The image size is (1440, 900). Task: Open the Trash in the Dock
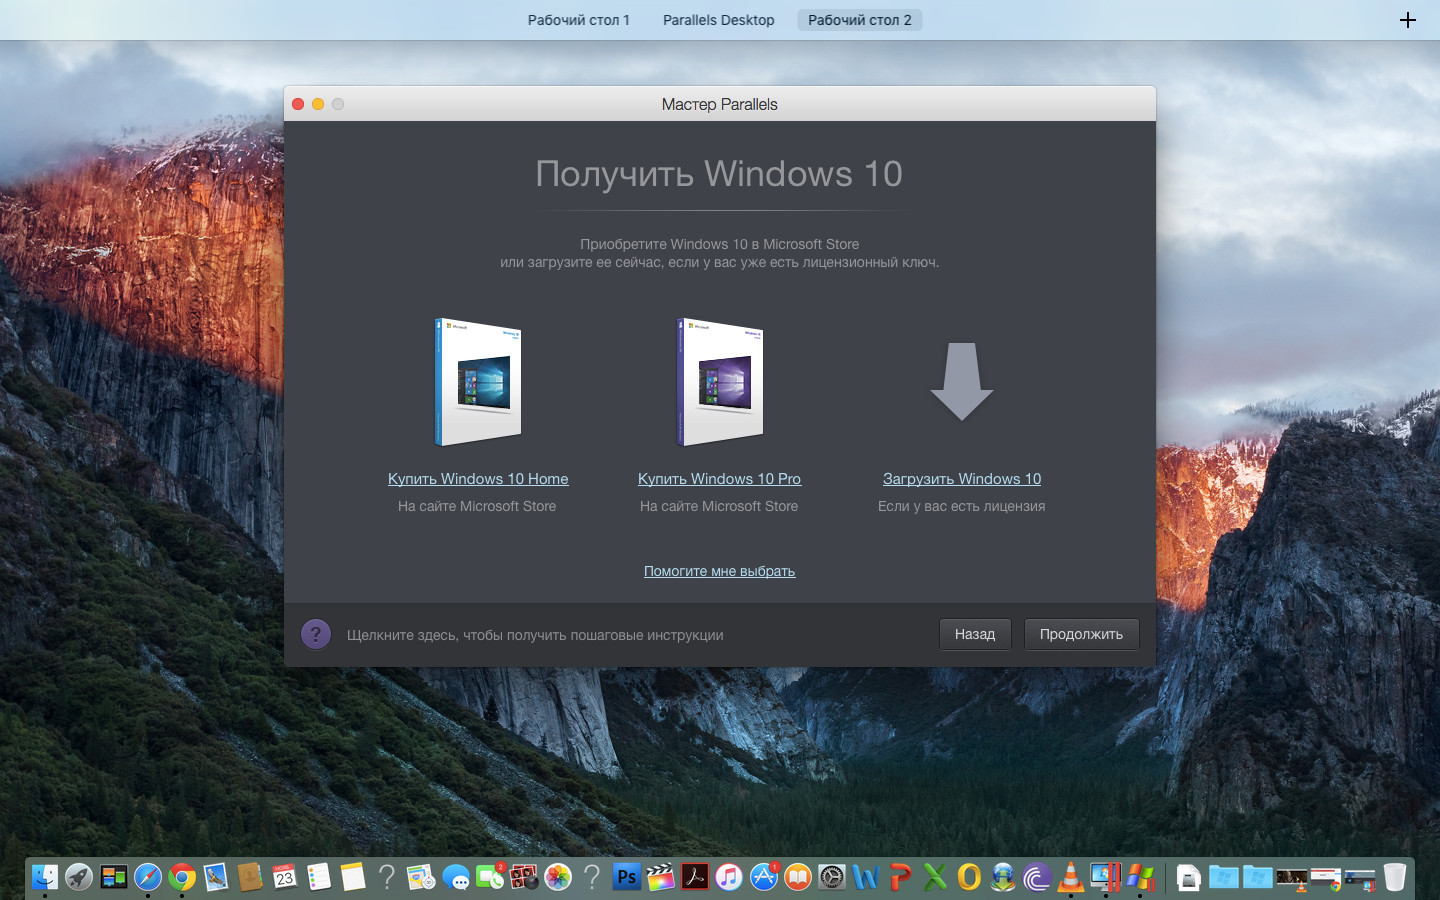click(x=1394, y=877)
